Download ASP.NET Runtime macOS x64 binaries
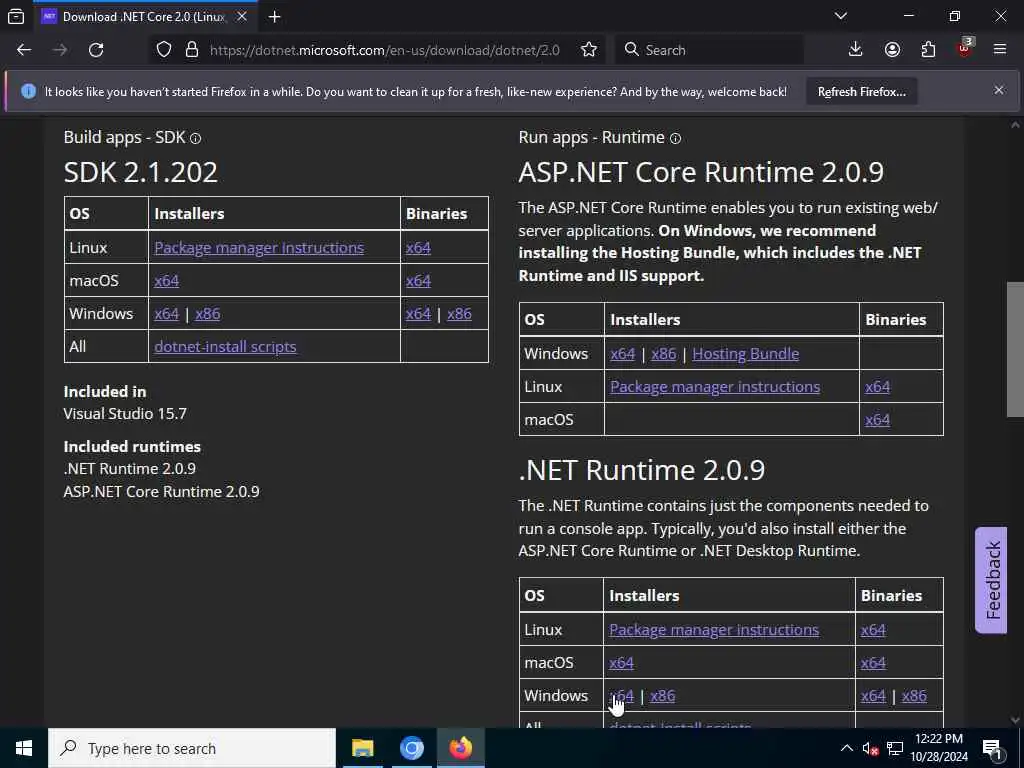This screenshot has height=768, width=1024. click(877, 420)
